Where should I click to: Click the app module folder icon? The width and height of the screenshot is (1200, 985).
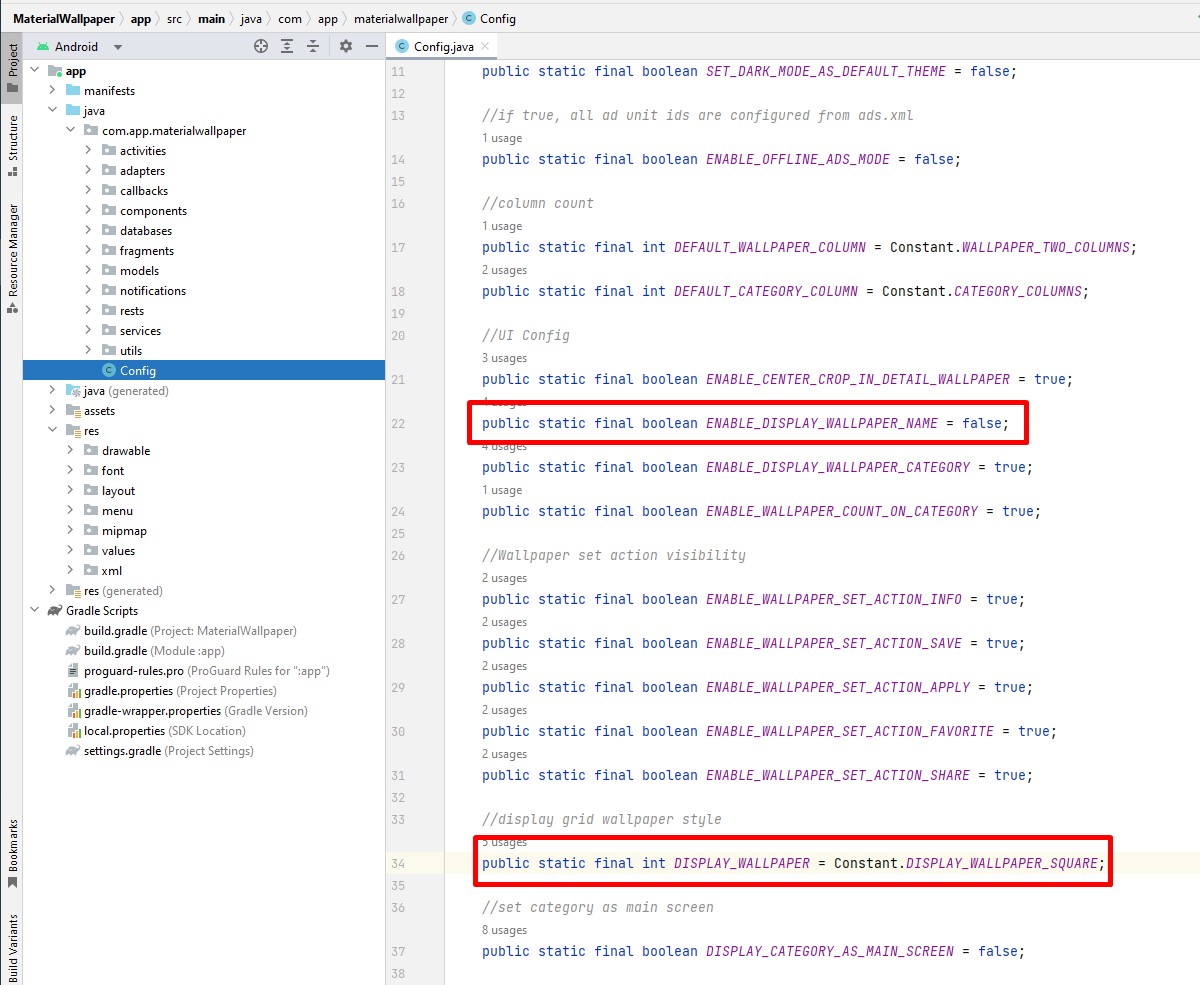coord(55,71)
